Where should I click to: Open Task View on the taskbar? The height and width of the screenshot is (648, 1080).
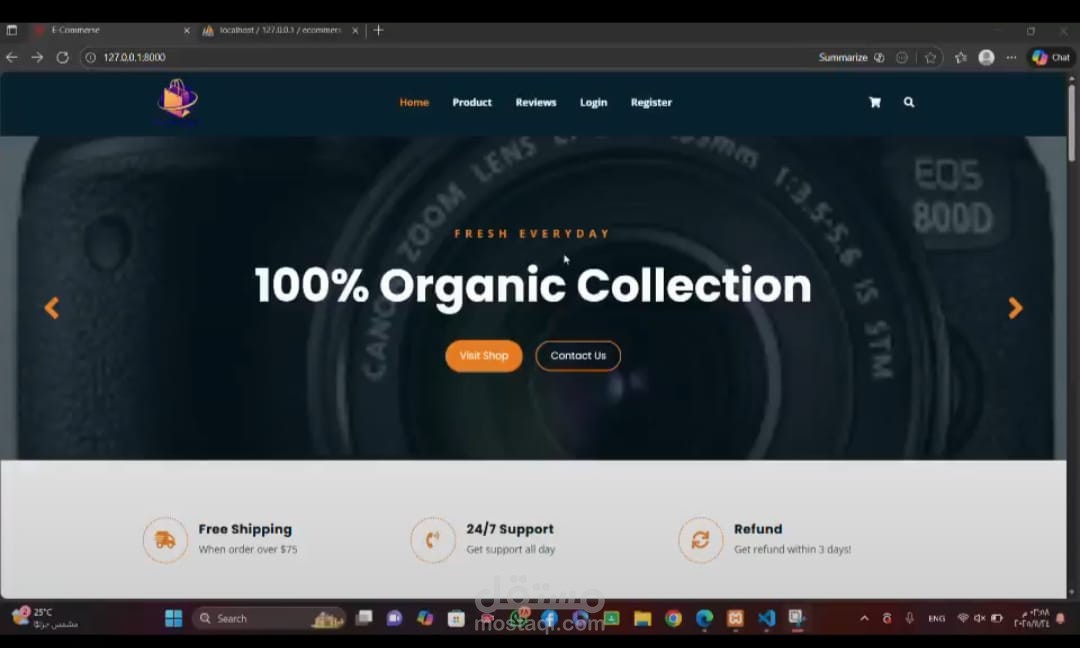(x=364, y=618)
